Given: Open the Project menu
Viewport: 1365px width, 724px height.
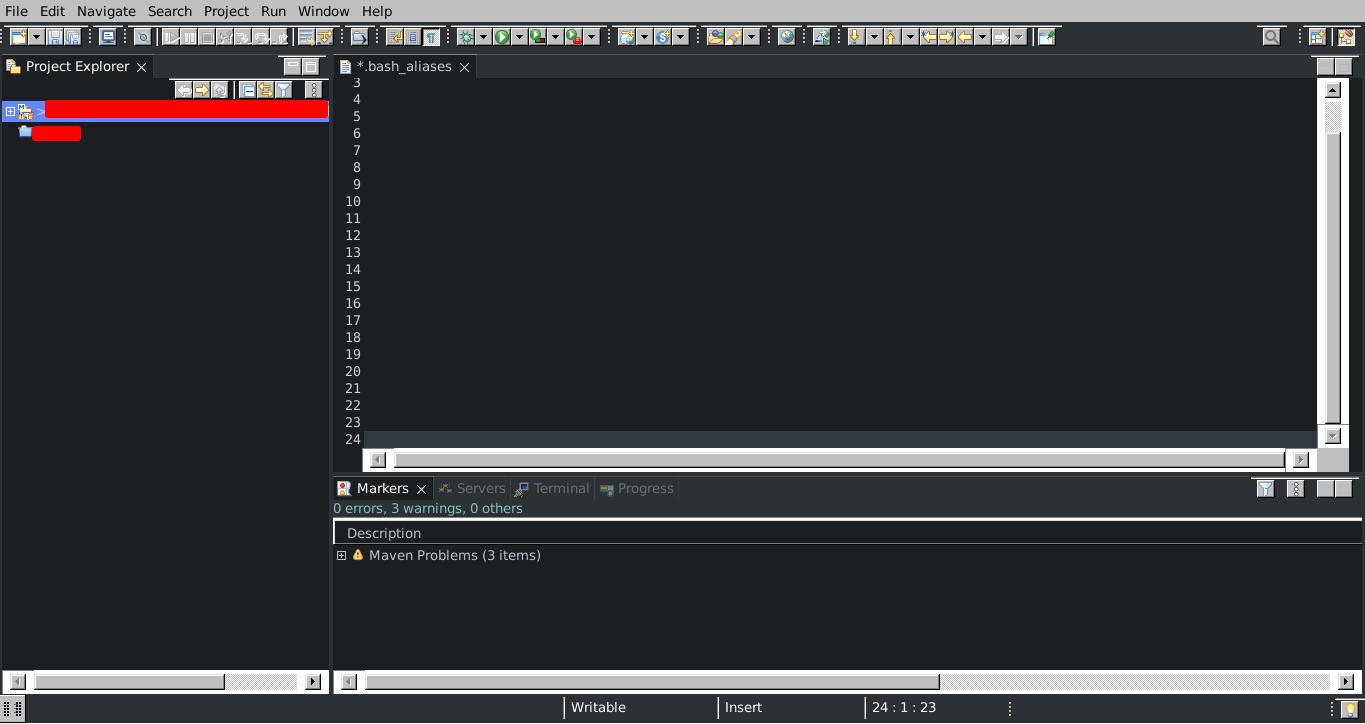Looking at the screenshot, I should click(x=226, y=11).
